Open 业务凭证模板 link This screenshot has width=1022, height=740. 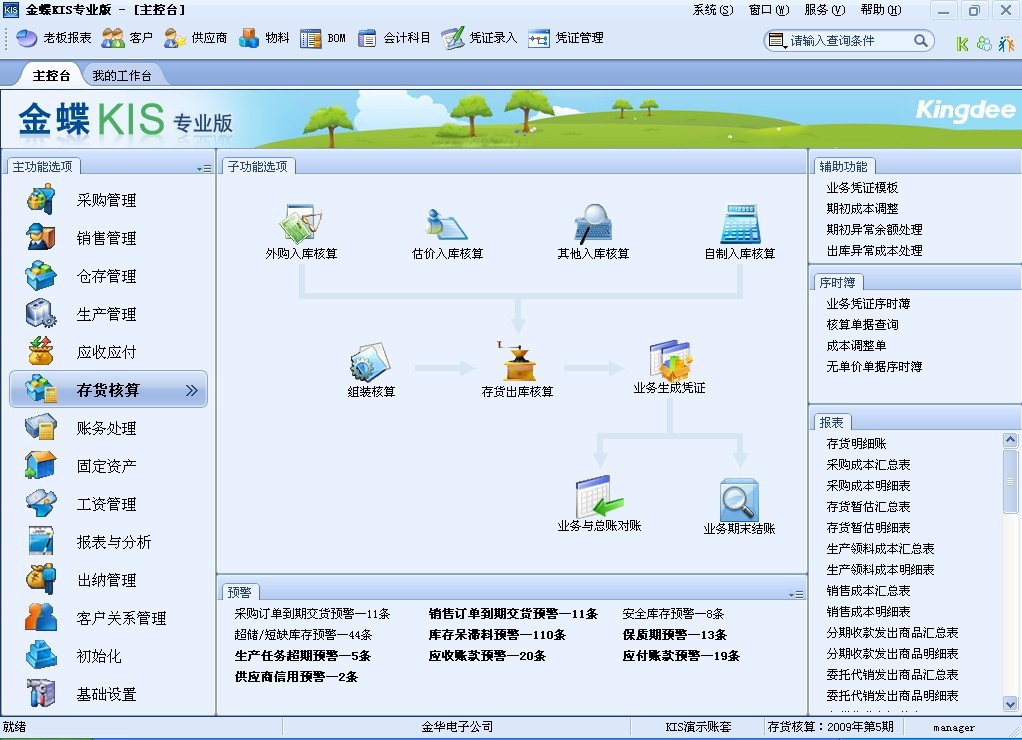(x=862, y=188)
